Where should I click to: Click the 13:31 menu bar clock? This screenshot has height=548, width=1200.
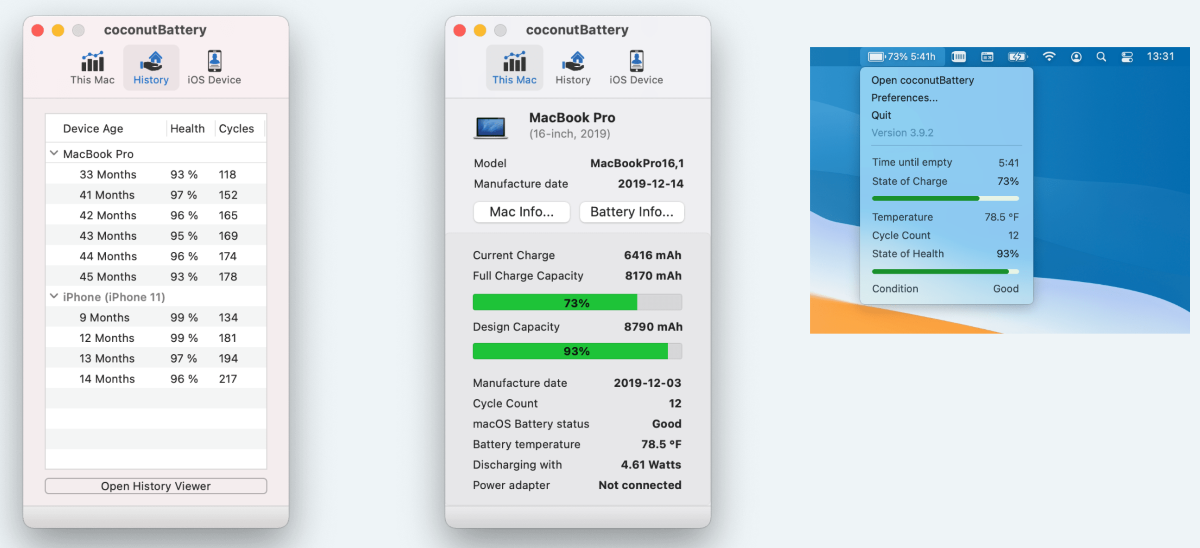point(1161,57)
